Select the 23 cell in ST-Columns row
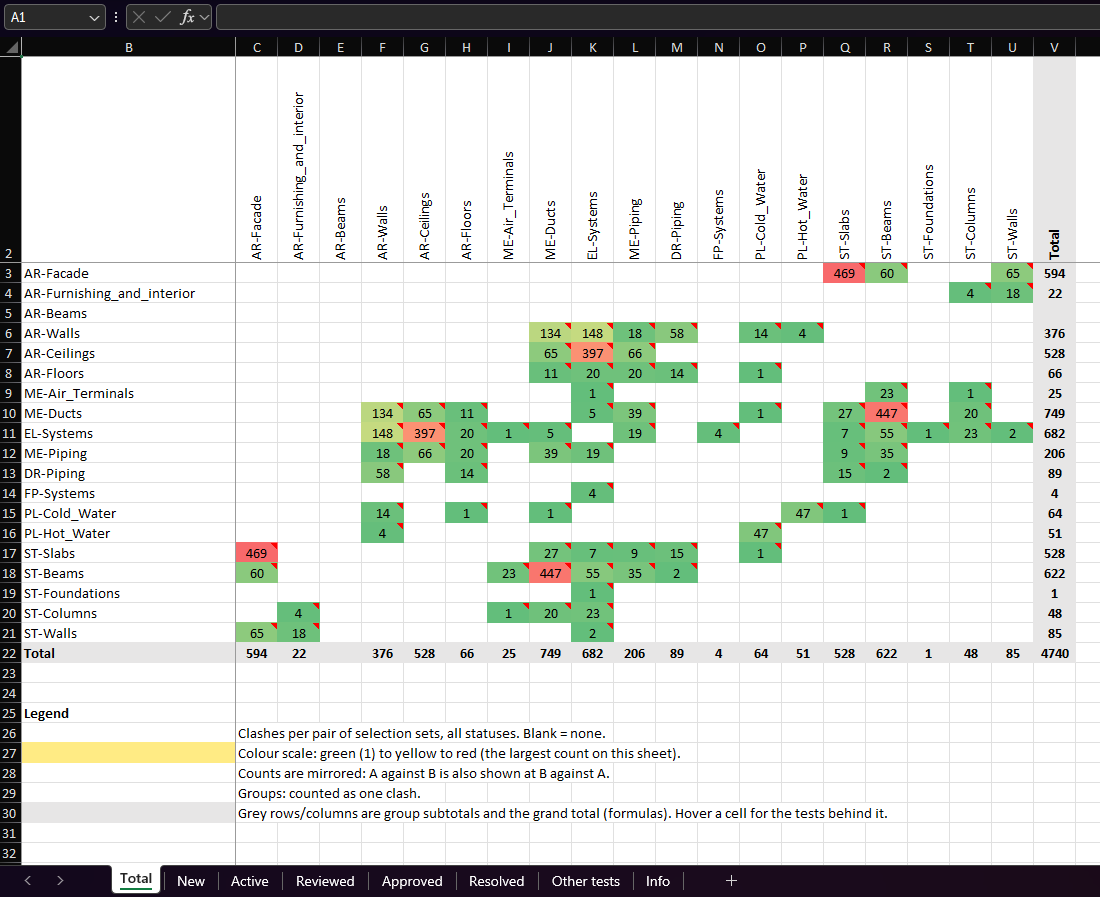 click(x=593, y=614)
